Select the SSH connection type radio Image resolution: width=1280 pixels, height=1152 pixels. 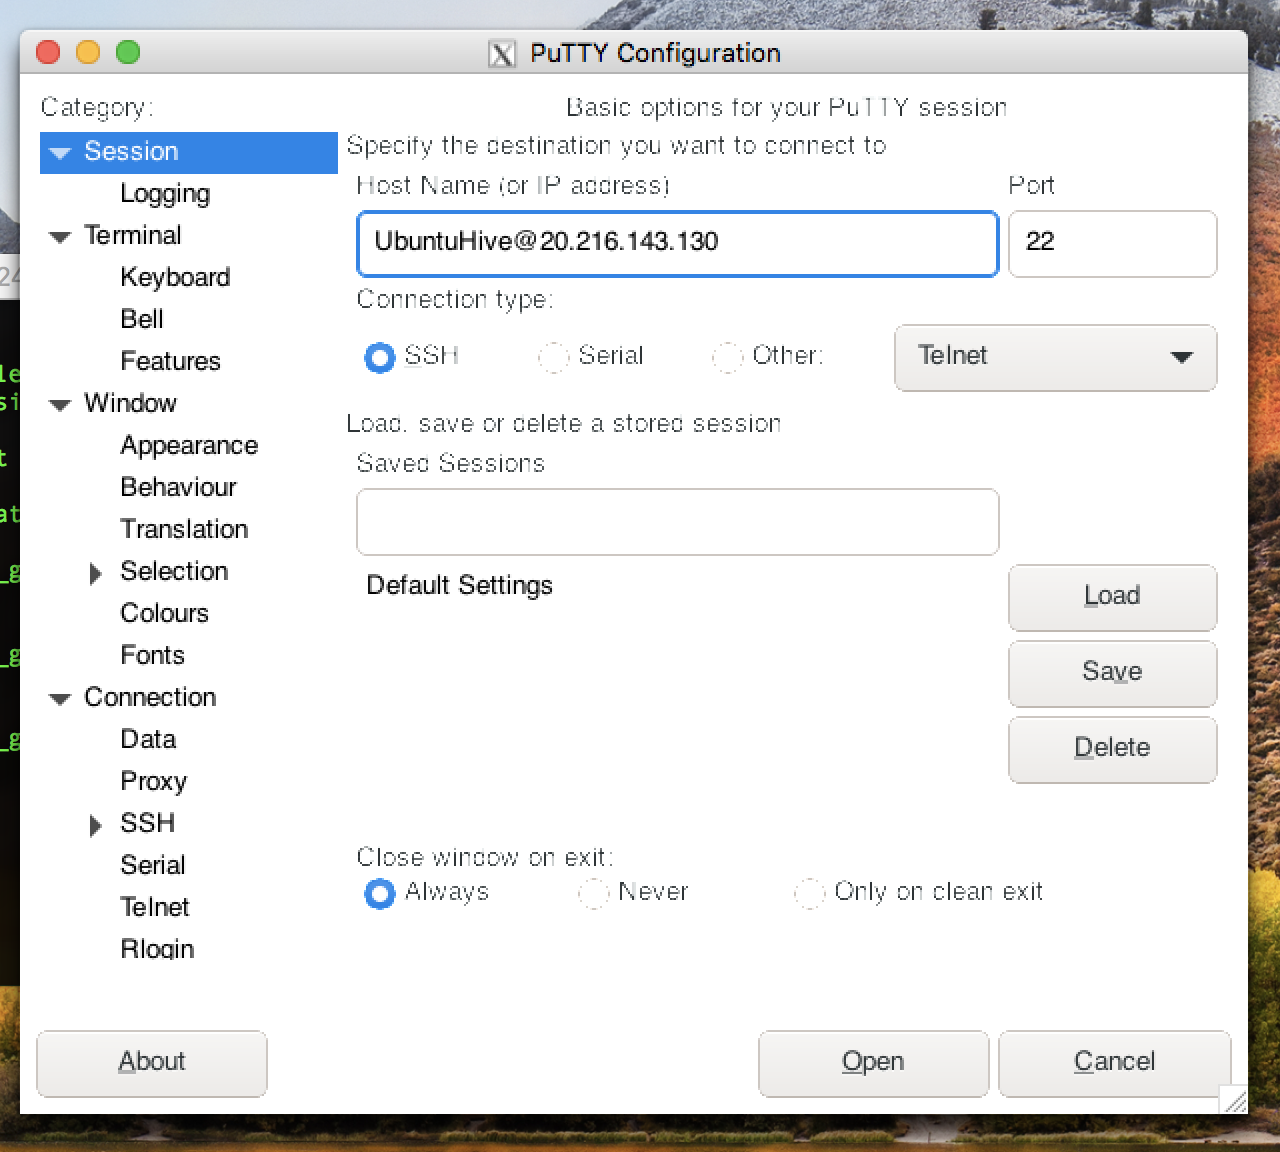(380, 357)
